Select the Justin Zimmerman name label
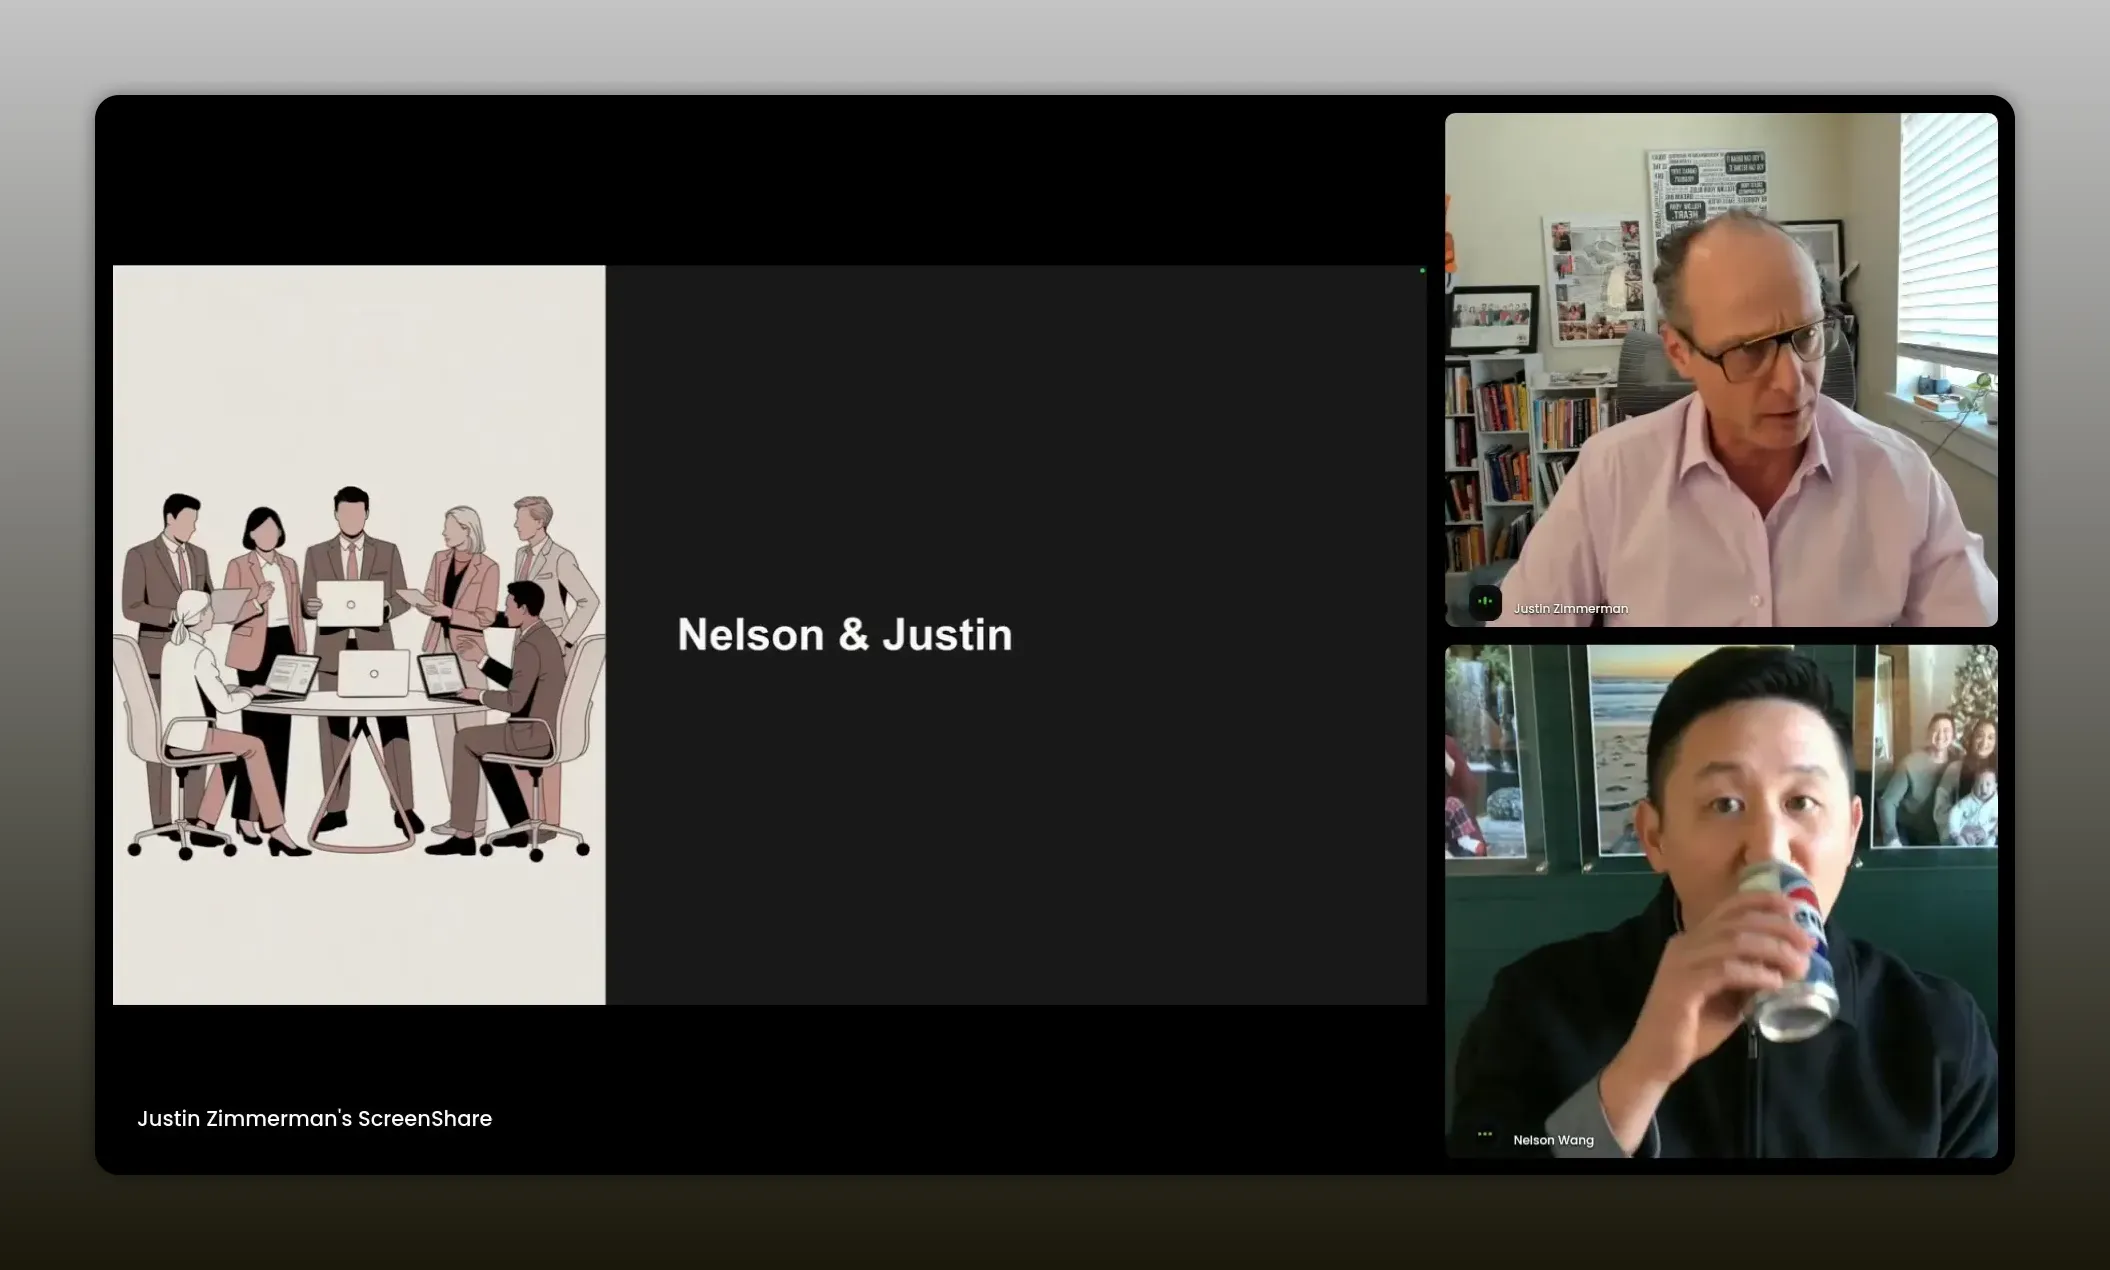This screenshot has width=2110, height=1270. coord(1570,608)
